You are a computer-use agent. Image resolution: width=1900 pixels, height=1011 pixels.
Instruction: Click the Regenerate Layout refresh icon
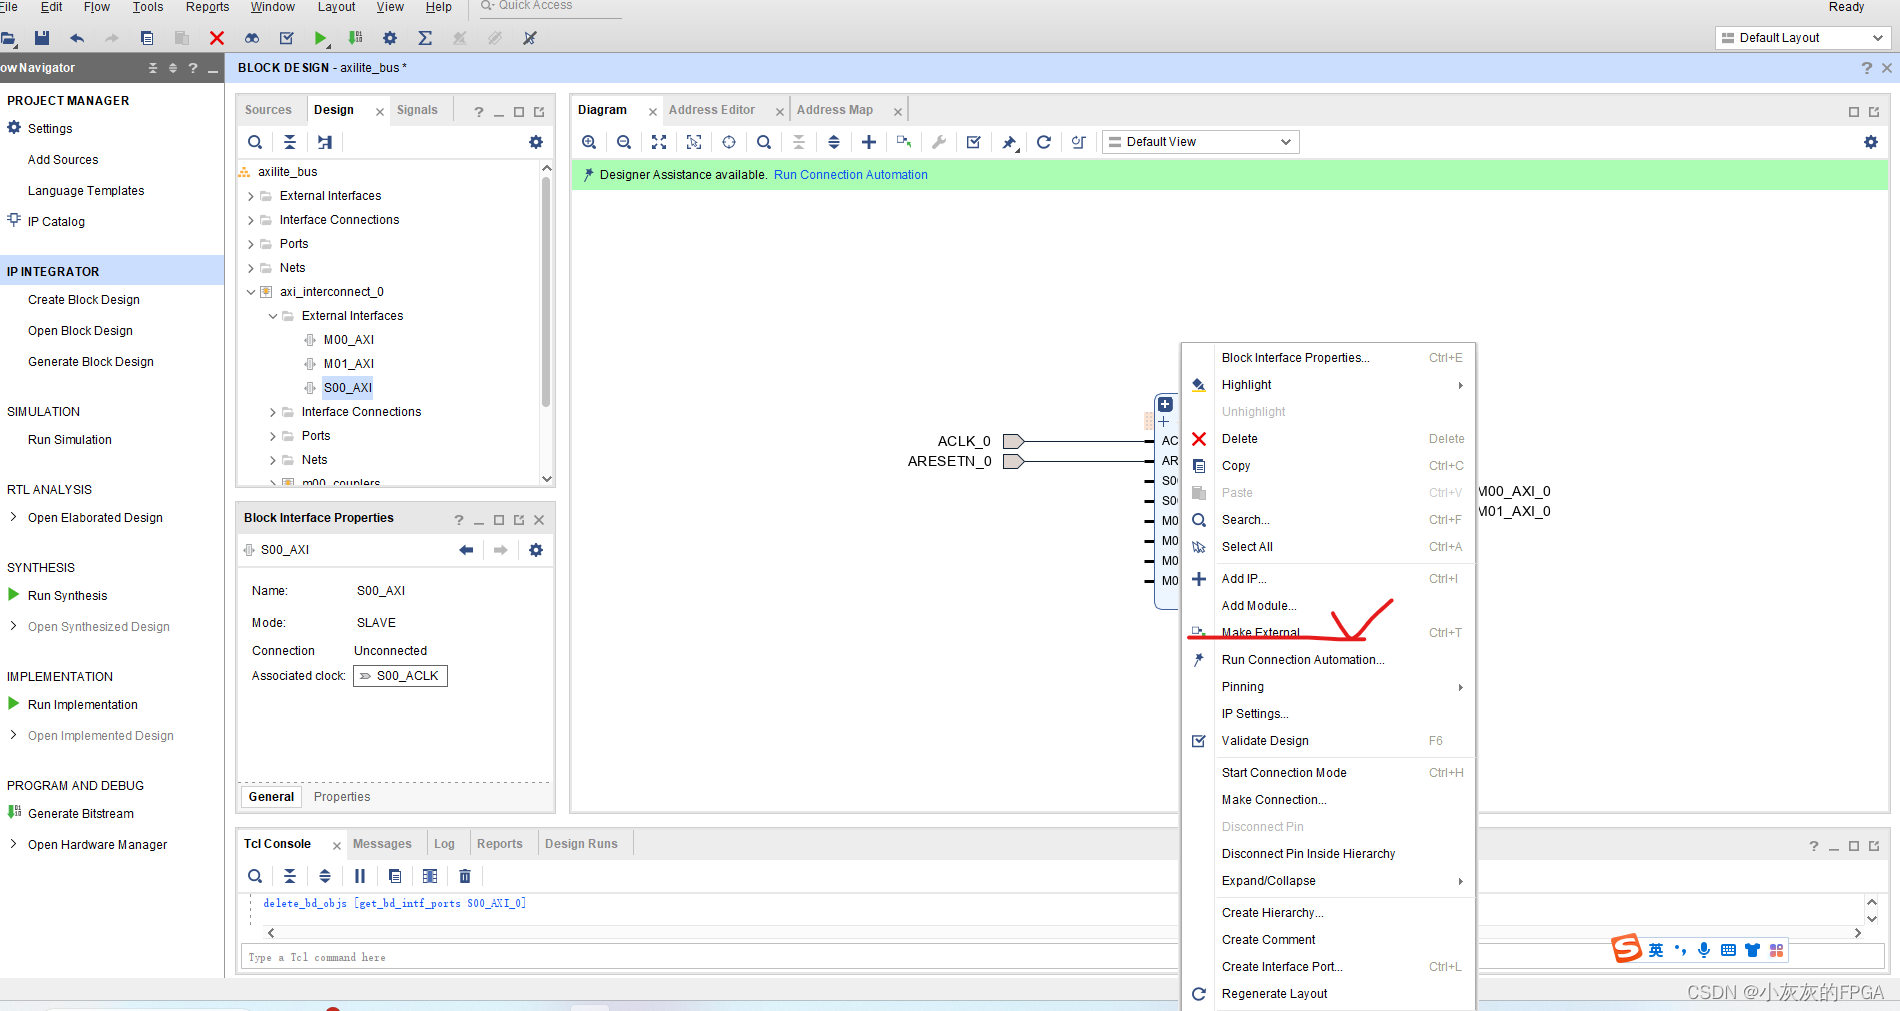click(x=1044, y=142)
